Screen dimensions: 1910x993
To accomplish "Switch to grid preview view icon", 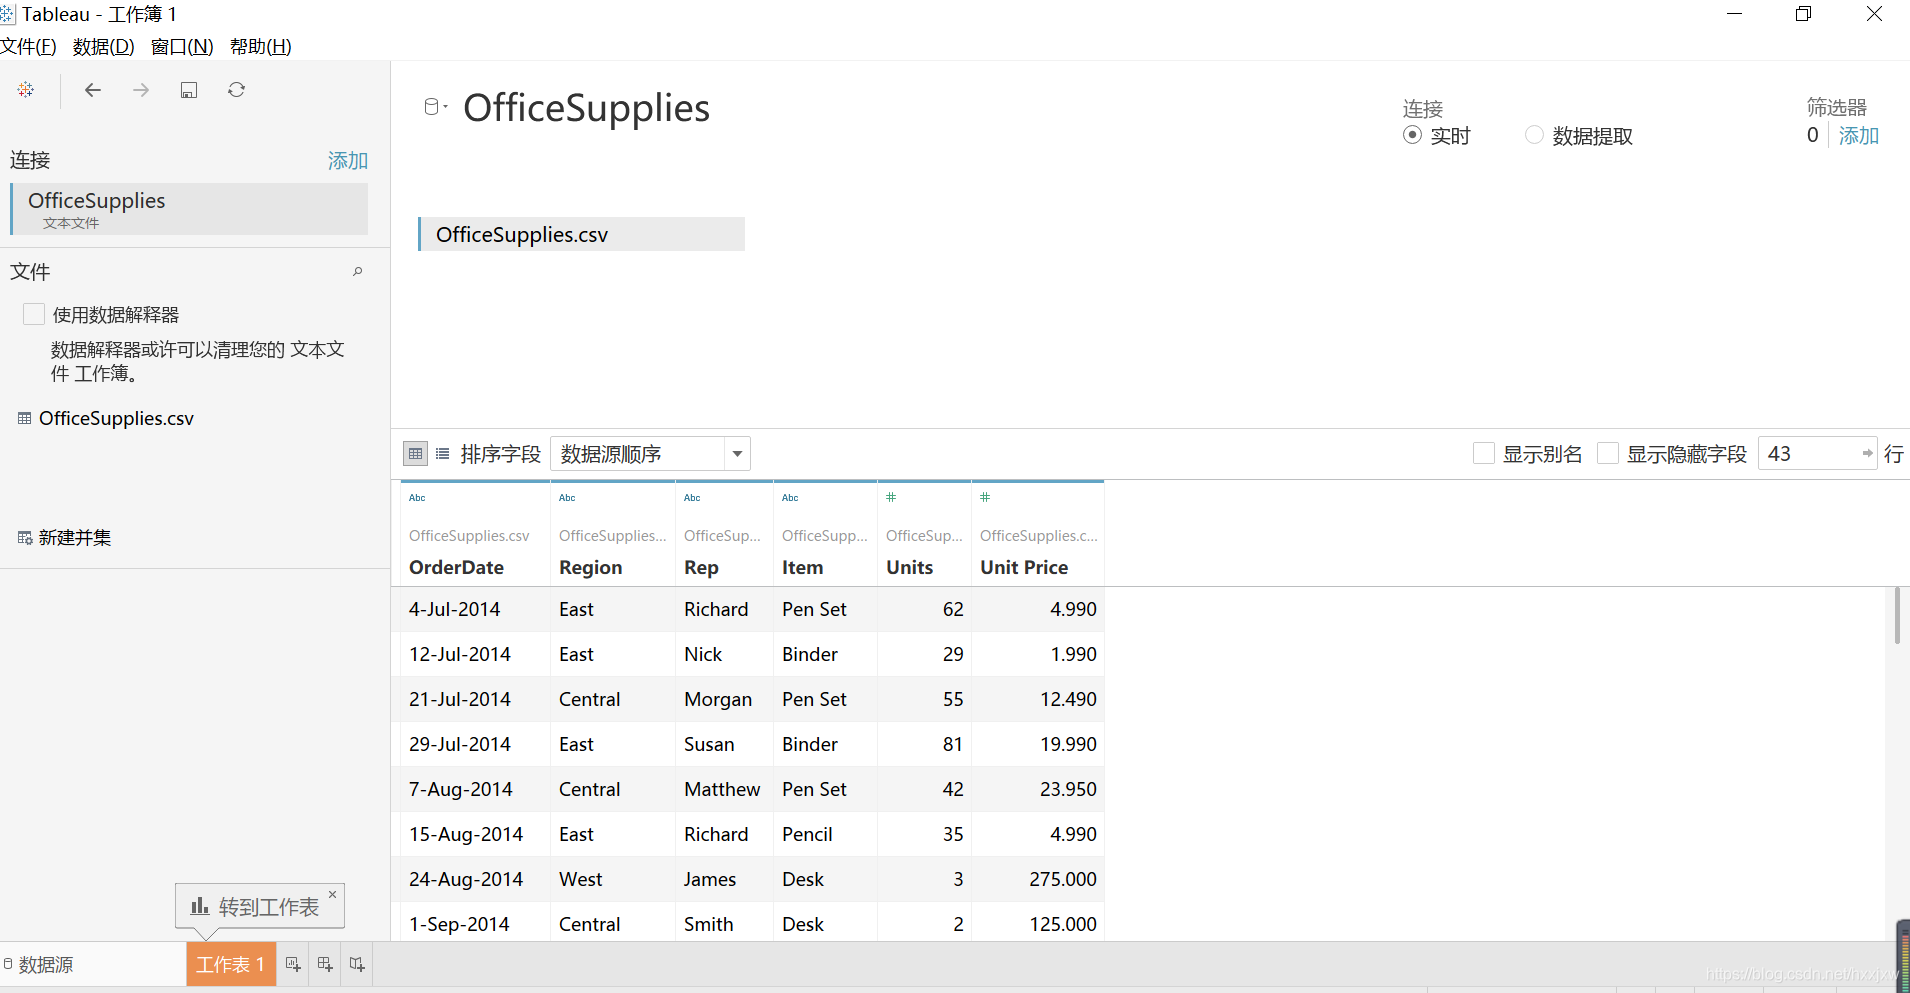I will tap(416, 454).
